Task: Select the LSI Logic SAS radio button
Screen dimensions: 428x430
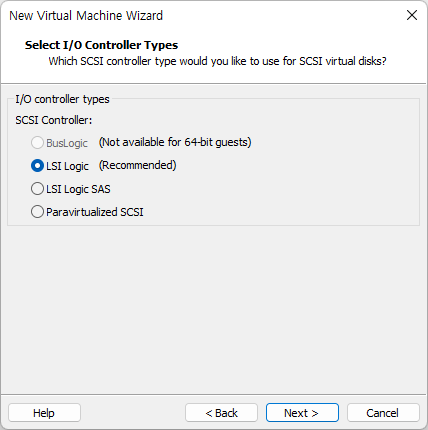Action: coord(37,189)
